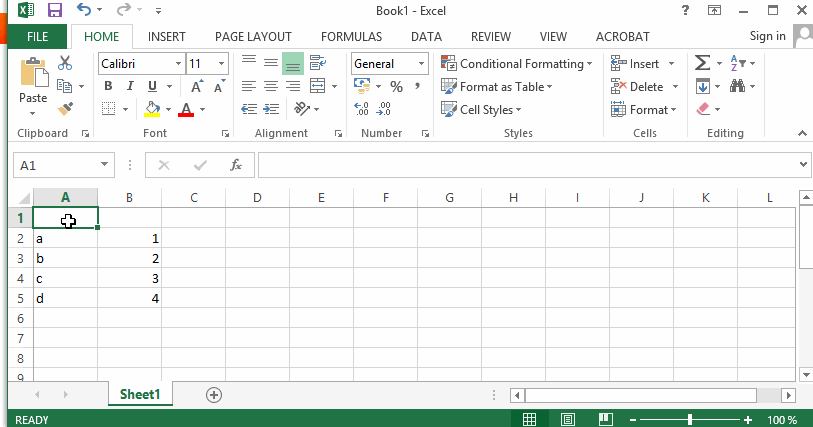Adjust the zoom slider handle
The image size is (813, 427).
690,419
